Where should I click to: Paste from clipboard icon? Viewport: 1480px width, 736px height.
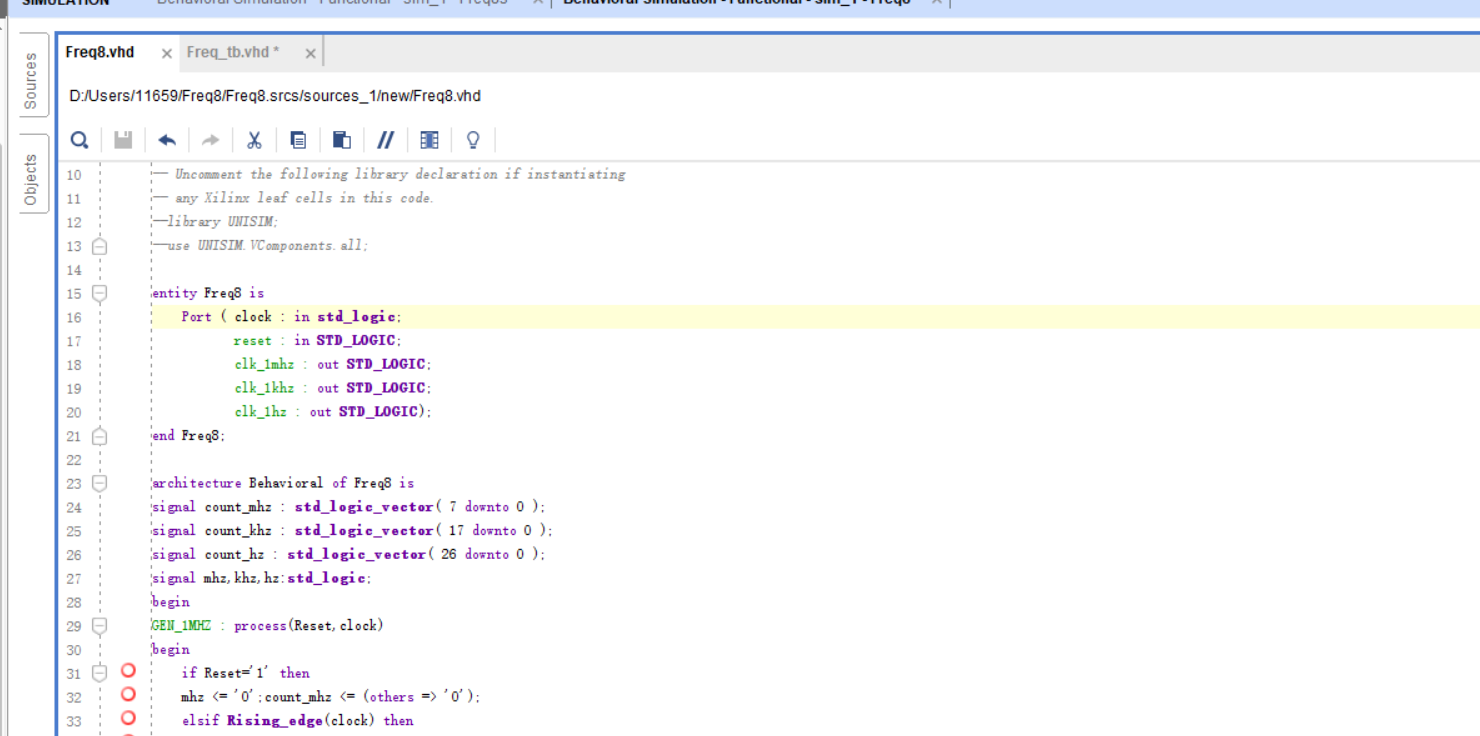(x=342, y=140)
